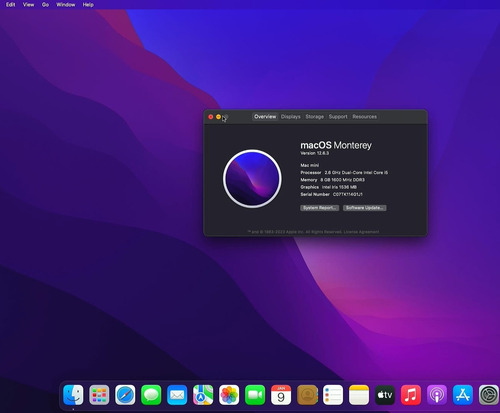Click the macOS Monterey title text
Viewport: 500px width, 413px height.
click(336, 145)
